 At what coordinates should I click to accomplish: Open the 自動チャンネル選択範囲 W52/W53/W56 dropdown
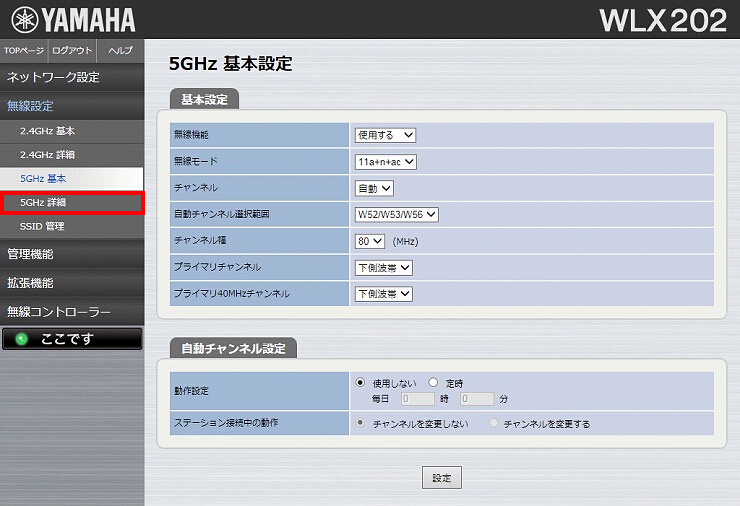[x=396, y=215]
